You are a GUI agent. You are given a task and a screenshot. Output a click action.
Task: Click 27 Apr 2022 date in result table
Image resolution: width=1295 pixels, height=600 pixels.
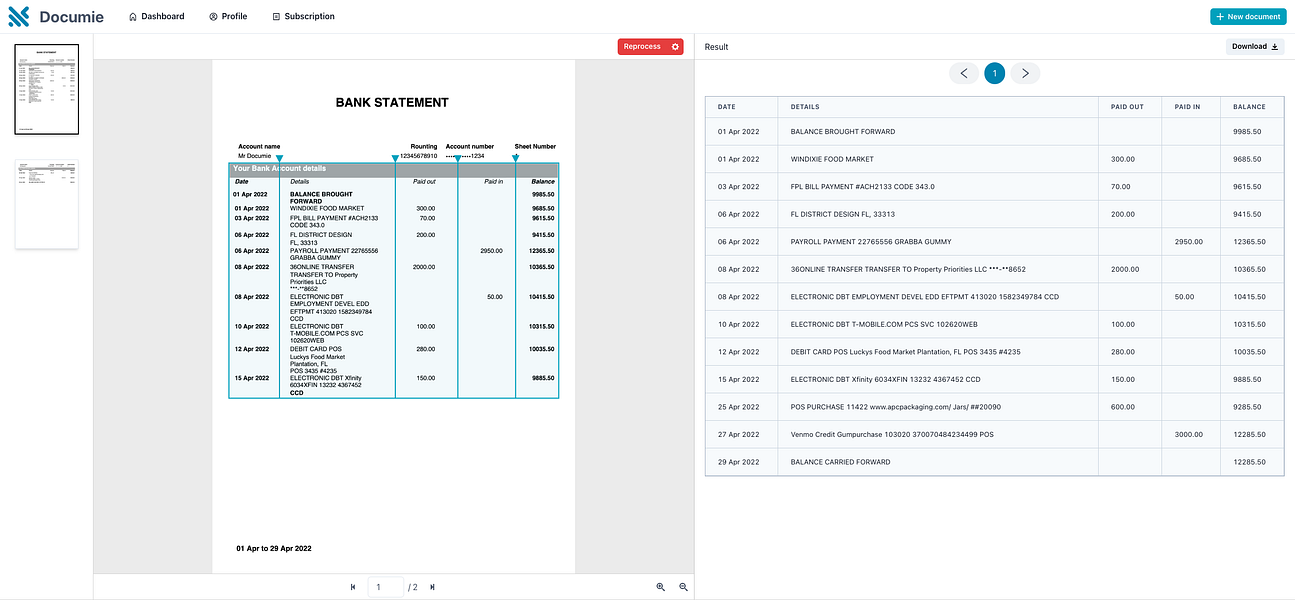click(x=738, y=434)
